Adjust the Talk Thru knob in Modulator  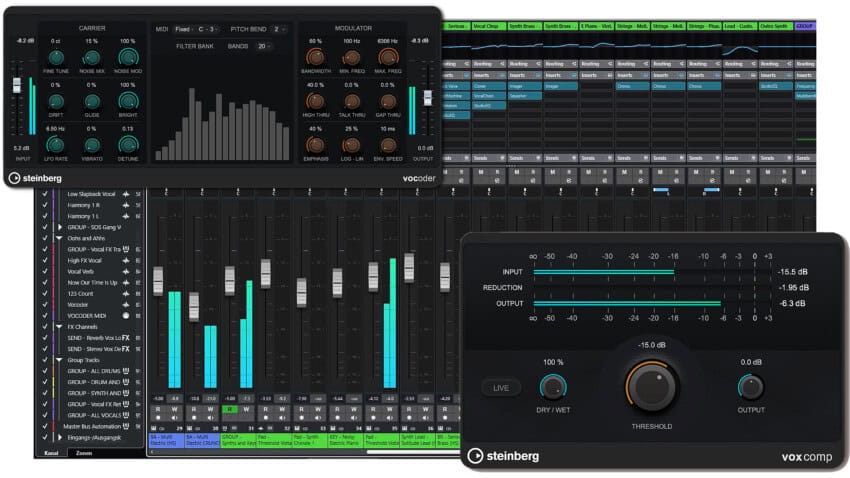point(352,101)
